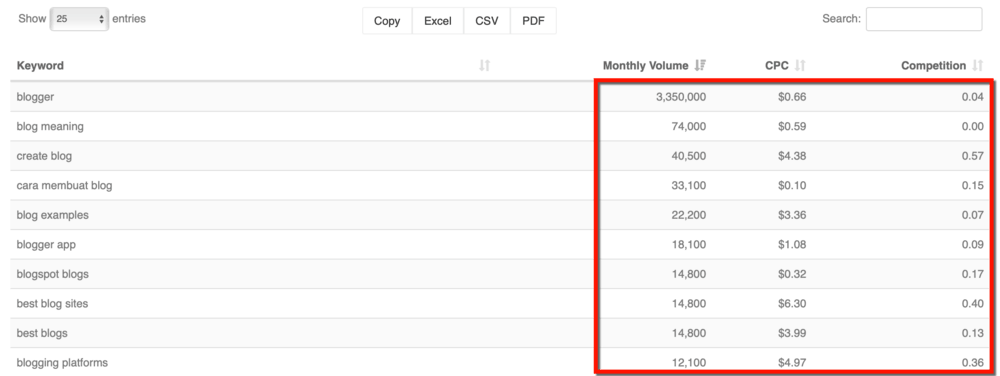Click the CPC value $1.08
This screenshot has height=376, width=1000.
[x=792, y=244]
